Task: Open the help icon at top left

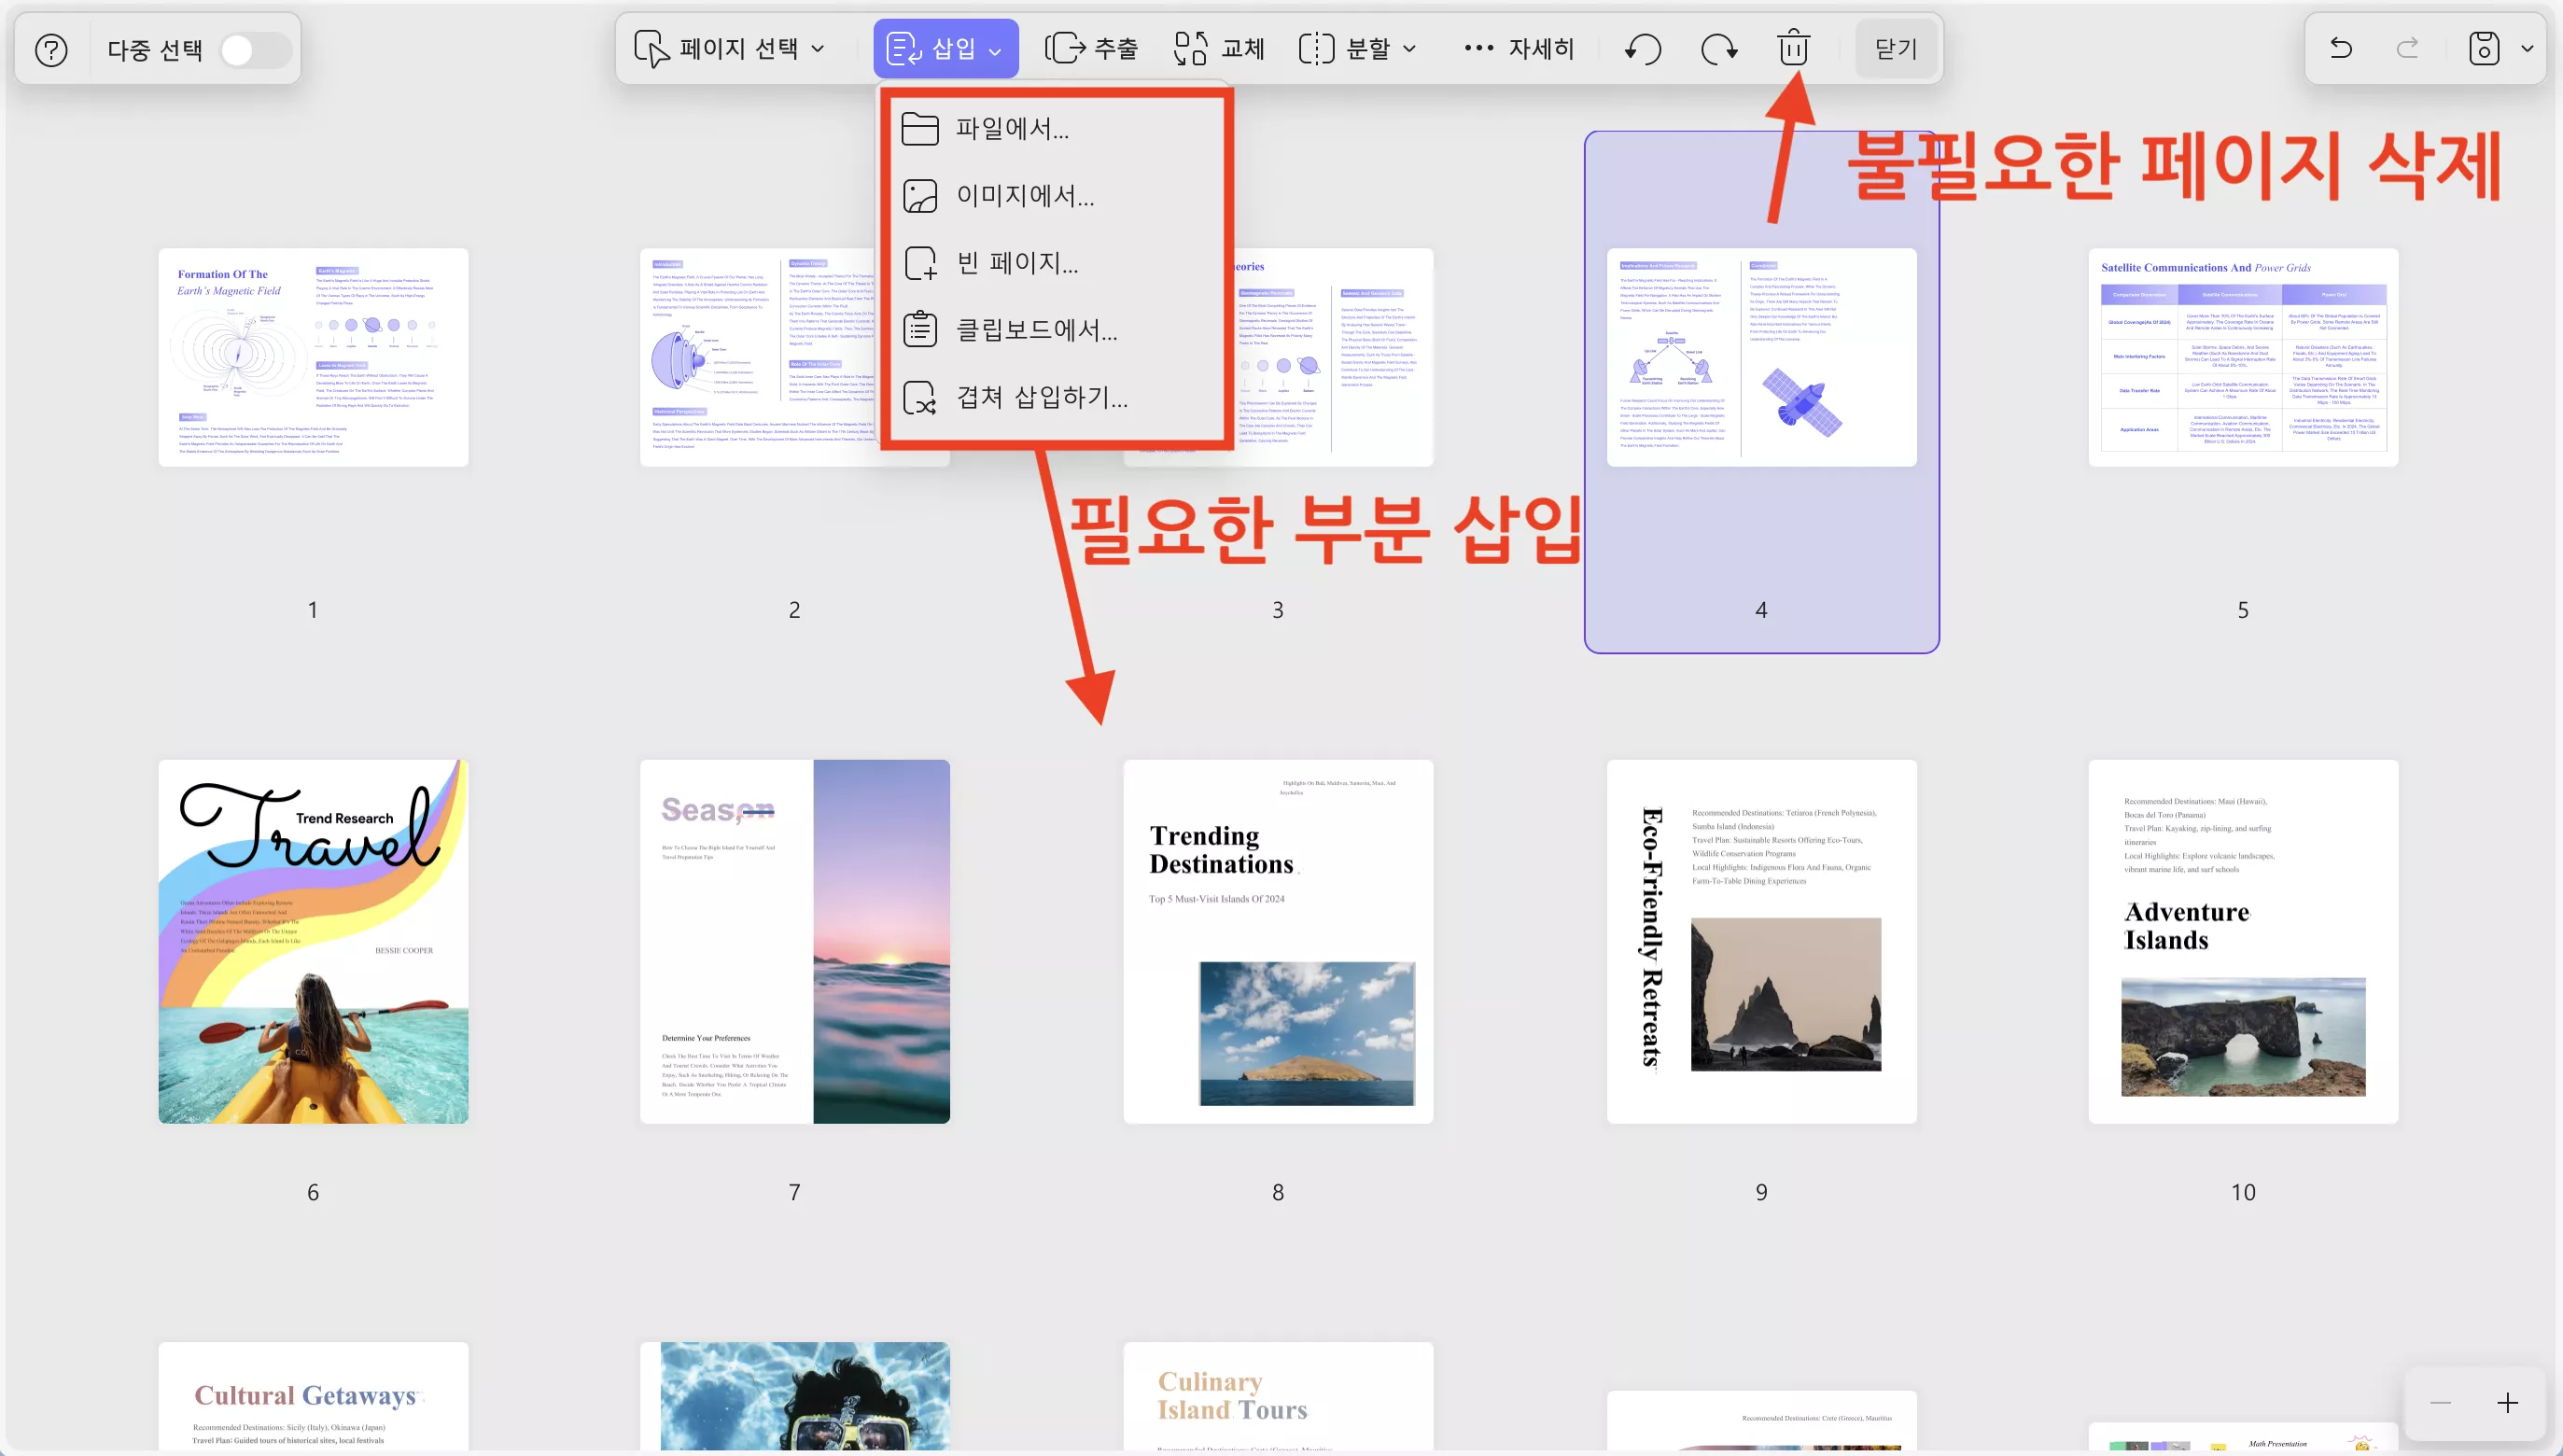Action: coord(50,49)
